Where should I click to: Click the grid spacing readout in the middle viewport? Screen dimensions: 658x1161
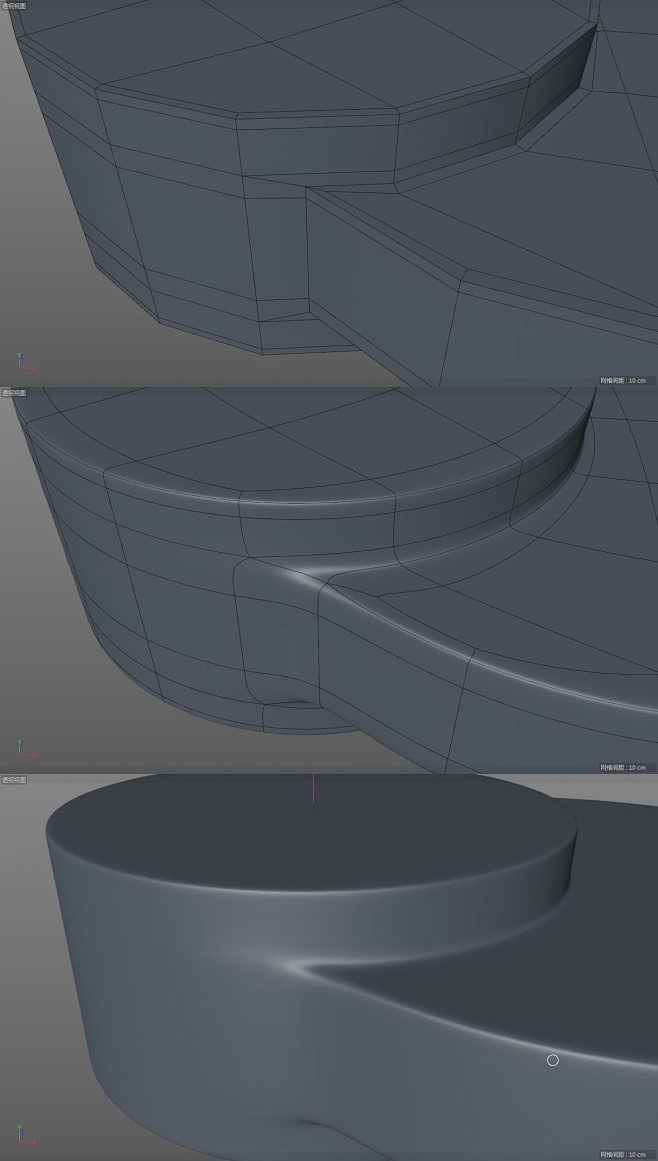coord(622,767)
